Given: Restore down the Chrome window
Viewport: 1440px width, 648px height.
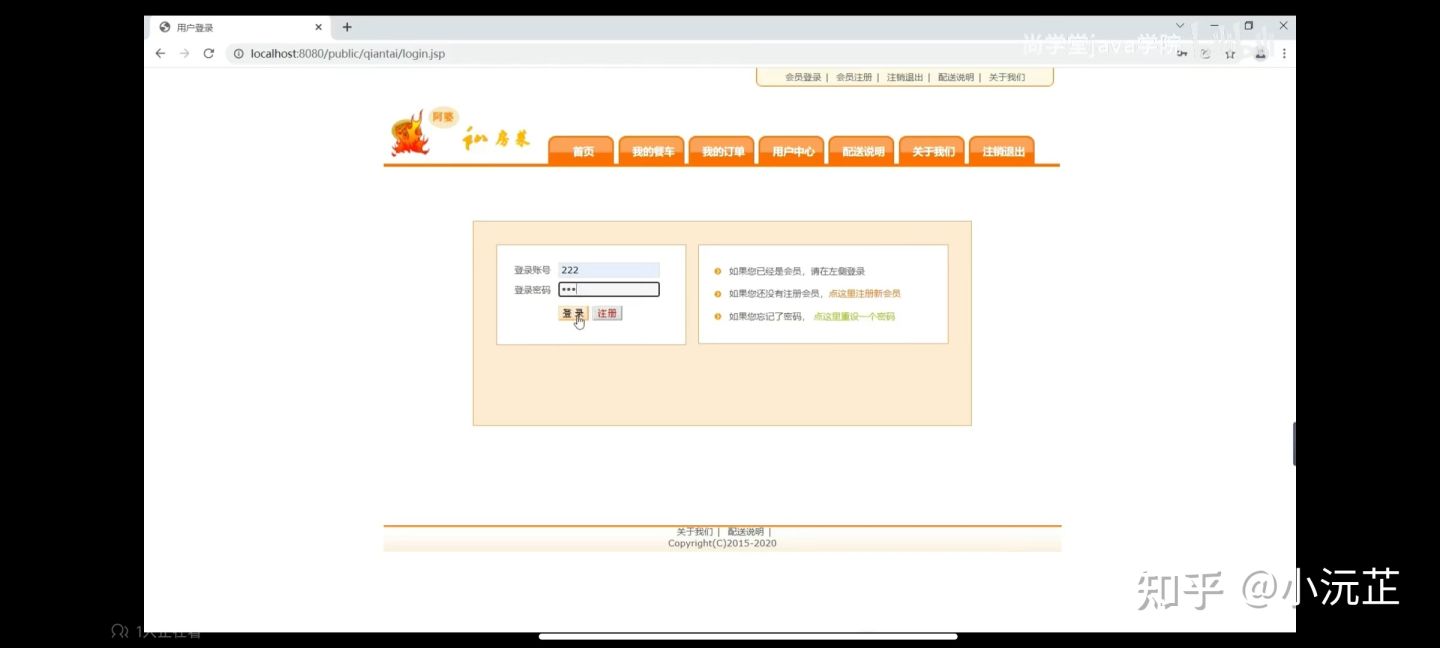Looking at the screenshot, I should coord(1249,26).
